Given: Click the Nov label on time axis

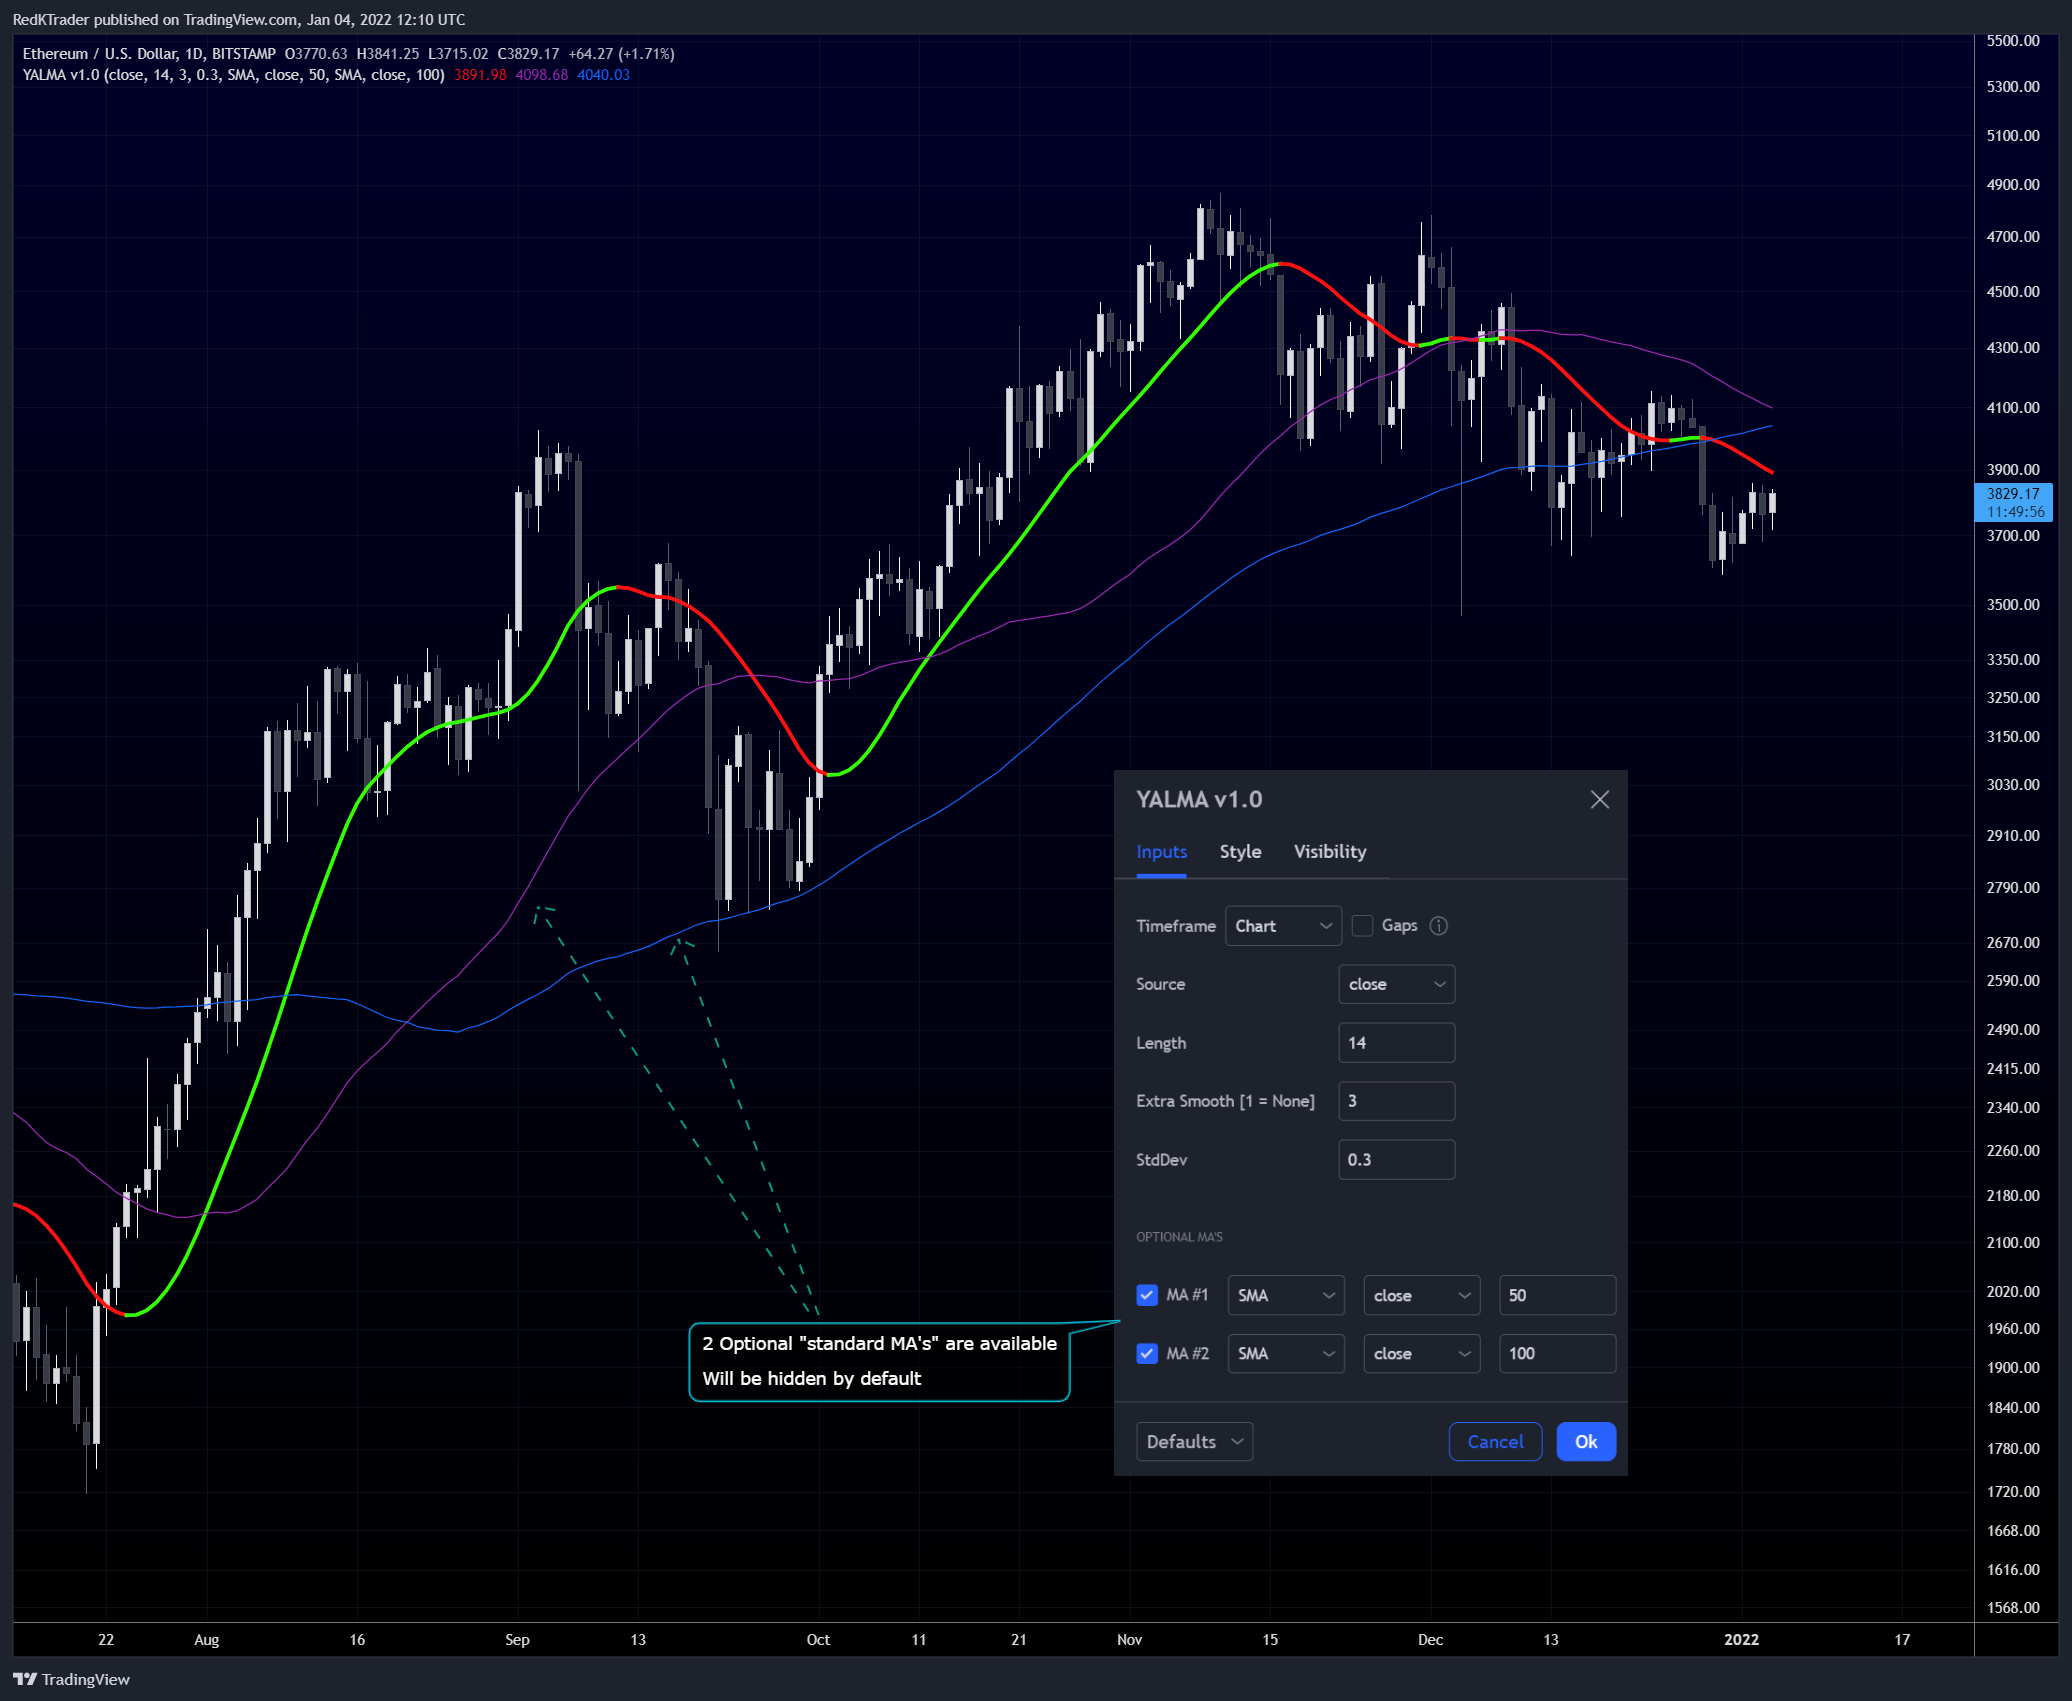Looking at the screenshot, I should [x=1129, y=1639].
